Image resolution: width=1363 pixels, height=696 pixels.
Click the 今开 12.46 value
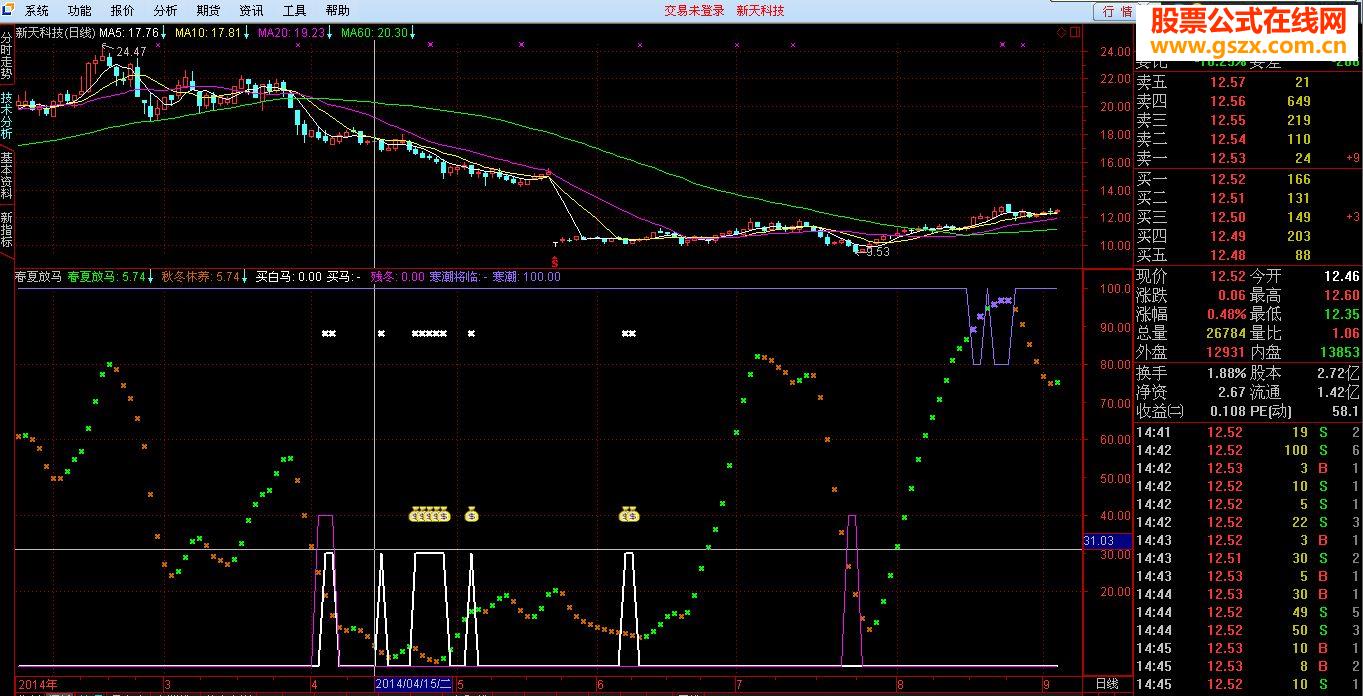pyautogui.click(x=1341, y=276)
